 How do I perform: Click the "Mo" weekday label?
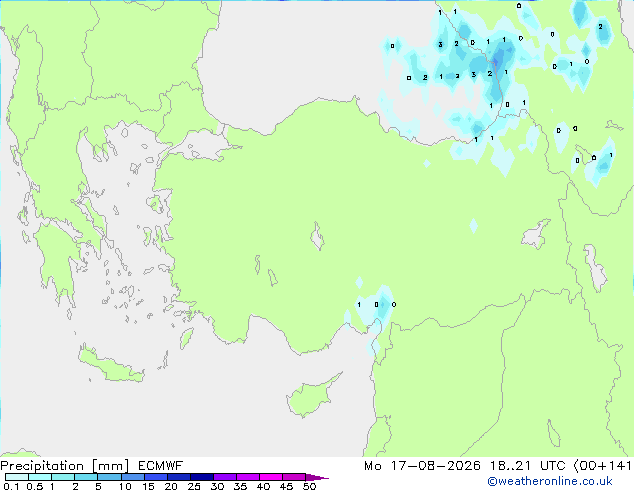pyautogui.click(x=373, y=466)
